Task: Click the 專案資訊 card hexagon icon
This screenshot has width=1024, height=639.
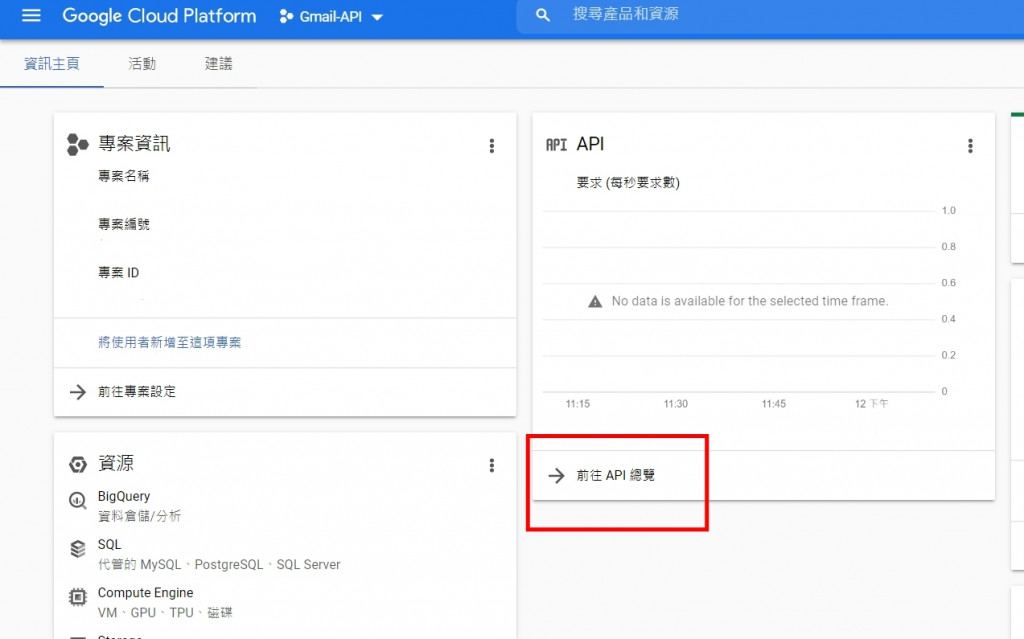Action: [77, 144]
